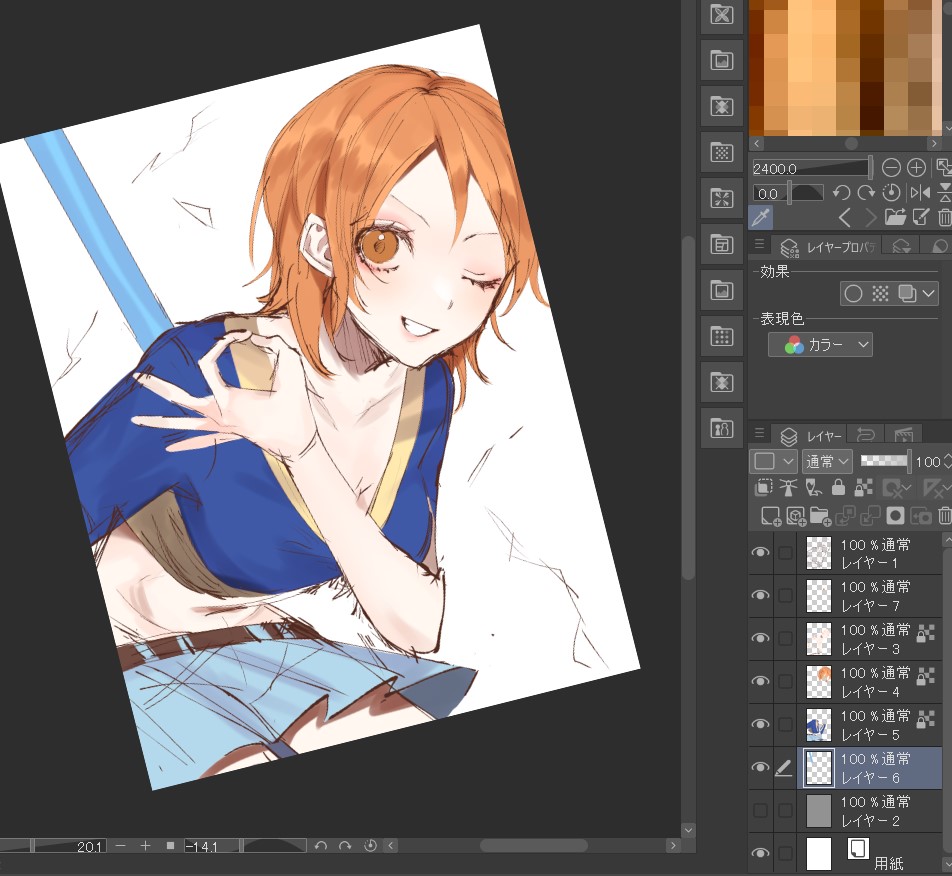This screenshot has width=952, height=876.
Task: Set layer as reference layer
Action: pyautogui.click(x=788, y=487)
